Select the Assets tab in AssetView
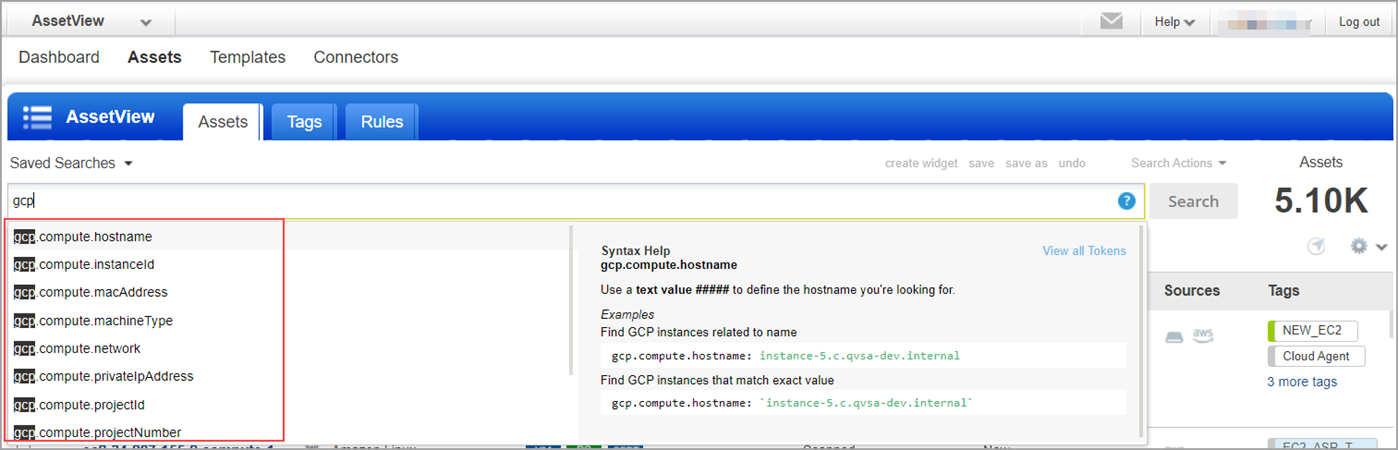This screenshot has width=1398, height=450. [222, 122]
